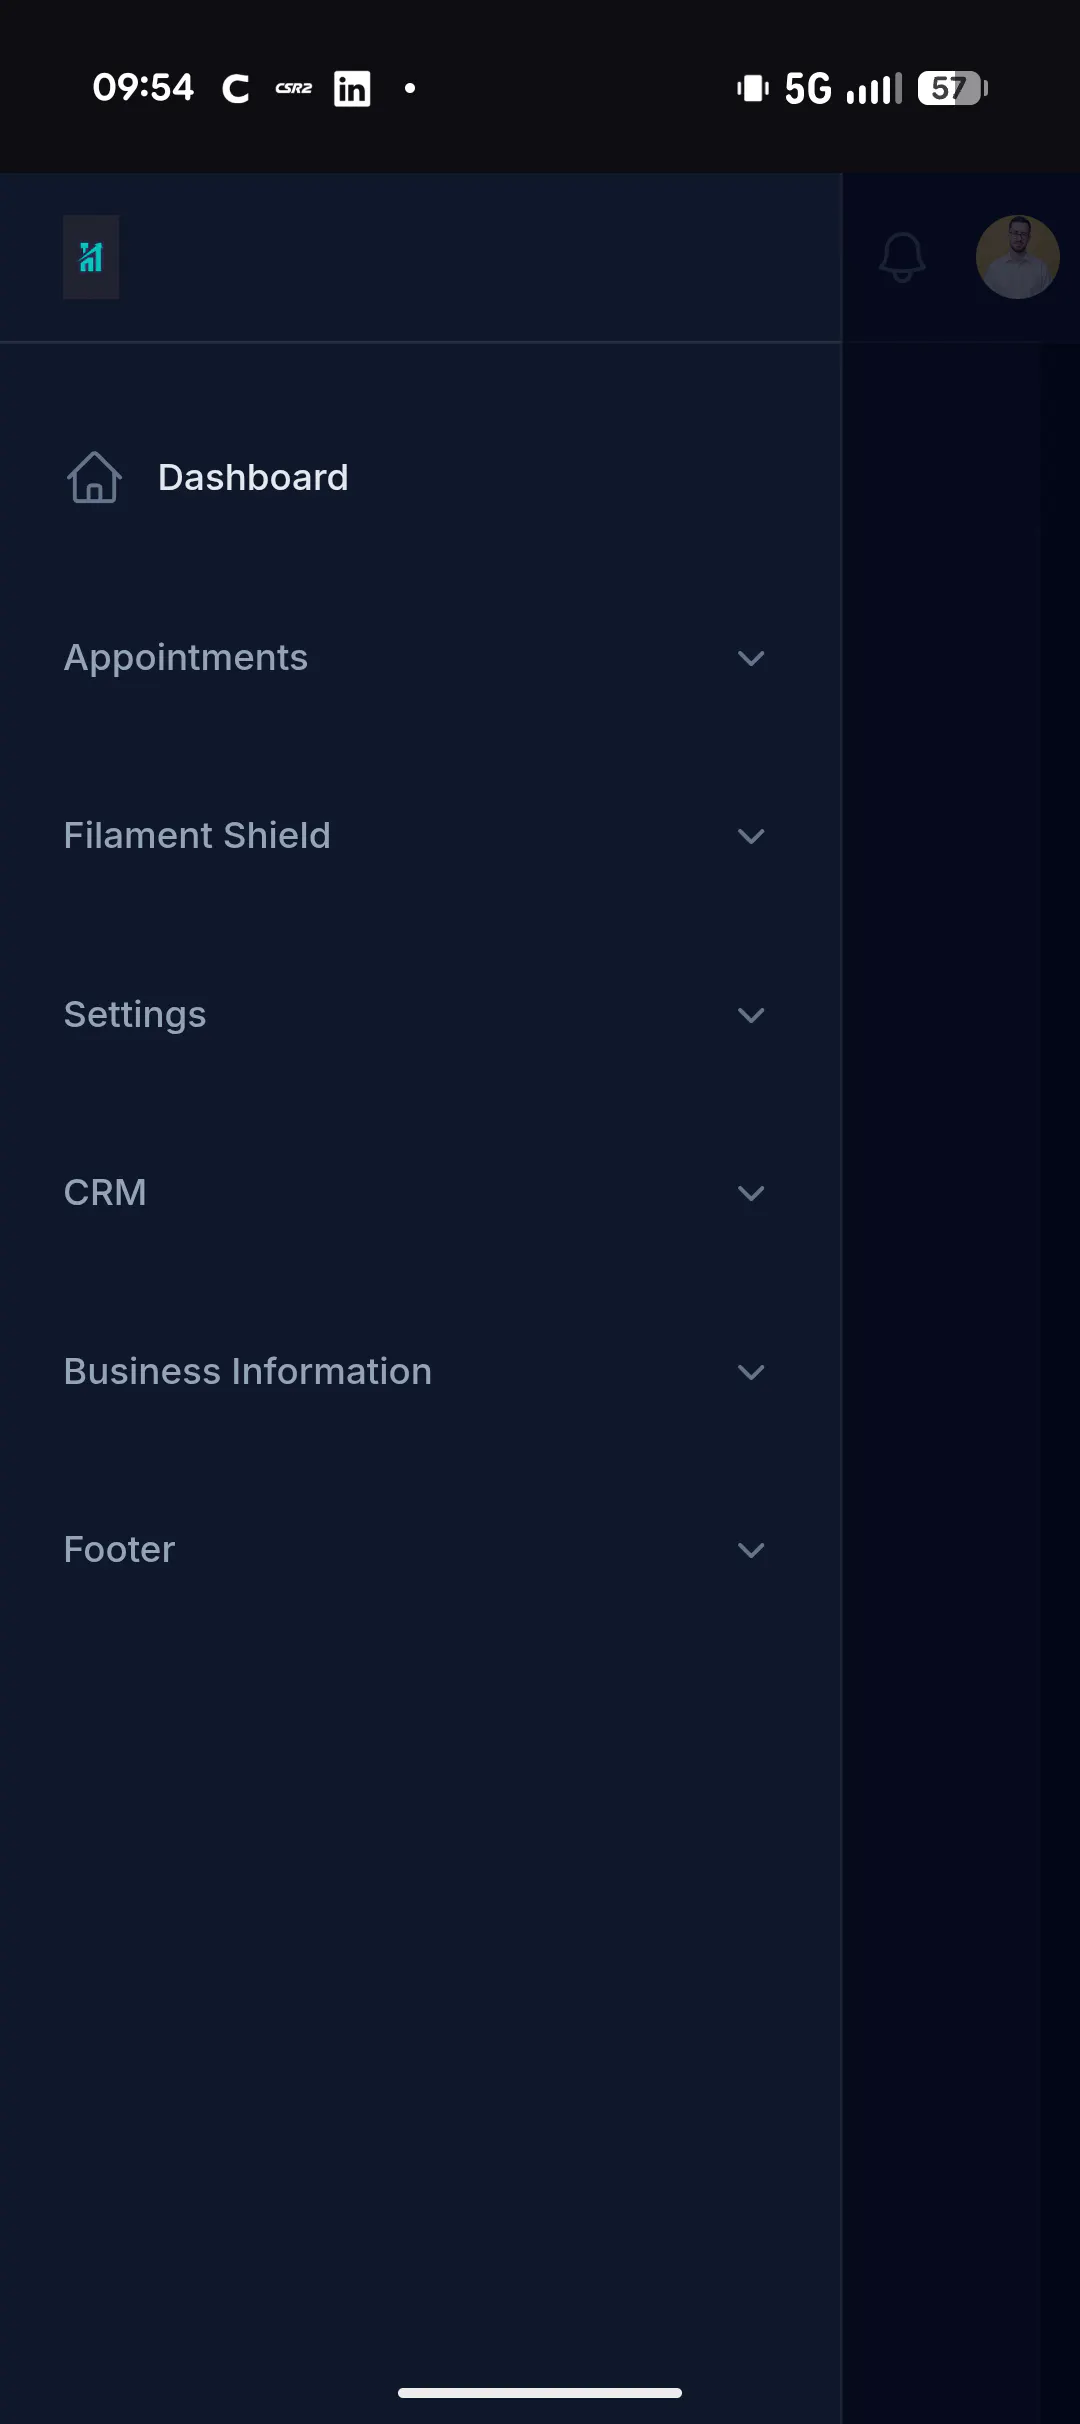
Task: Open notifications via the bell icon
Action: point(902,257)
